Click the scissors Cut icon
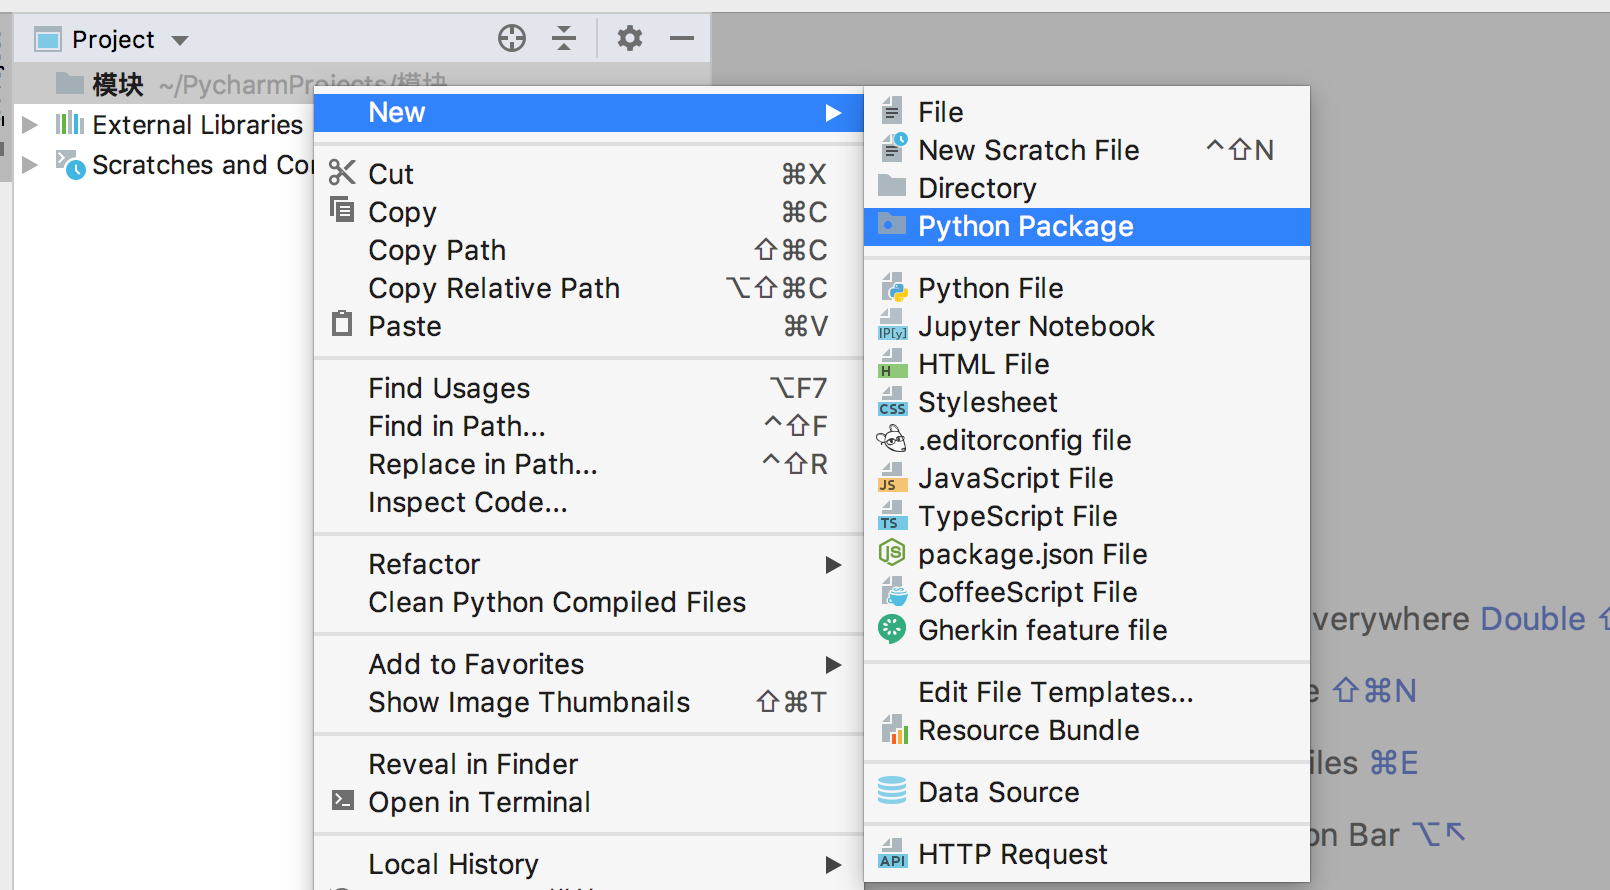The width and height of the screenshot is (1610, 890). tap(342, 173)
